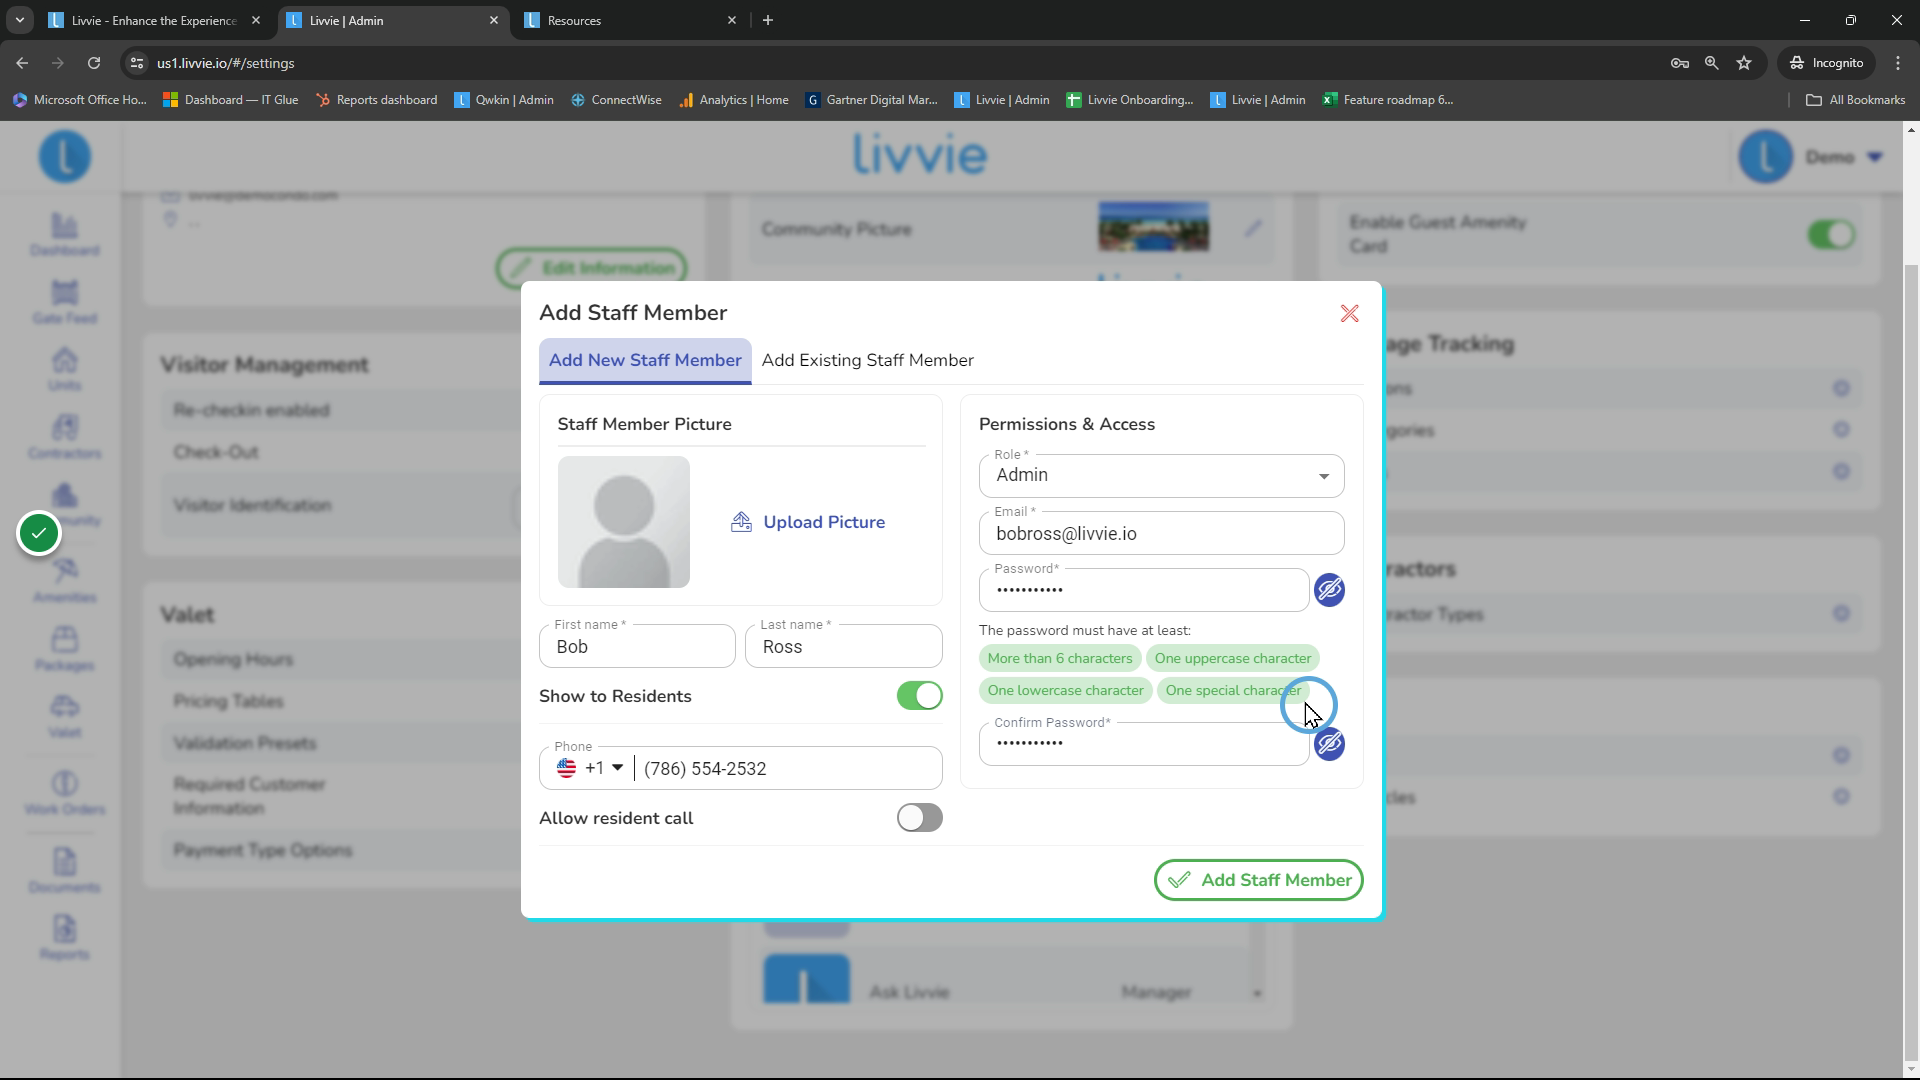Open Chrome password key icon
Image resolution: width=1920 pixels, height=1080 pixels.
click(x=1680, y=63)
